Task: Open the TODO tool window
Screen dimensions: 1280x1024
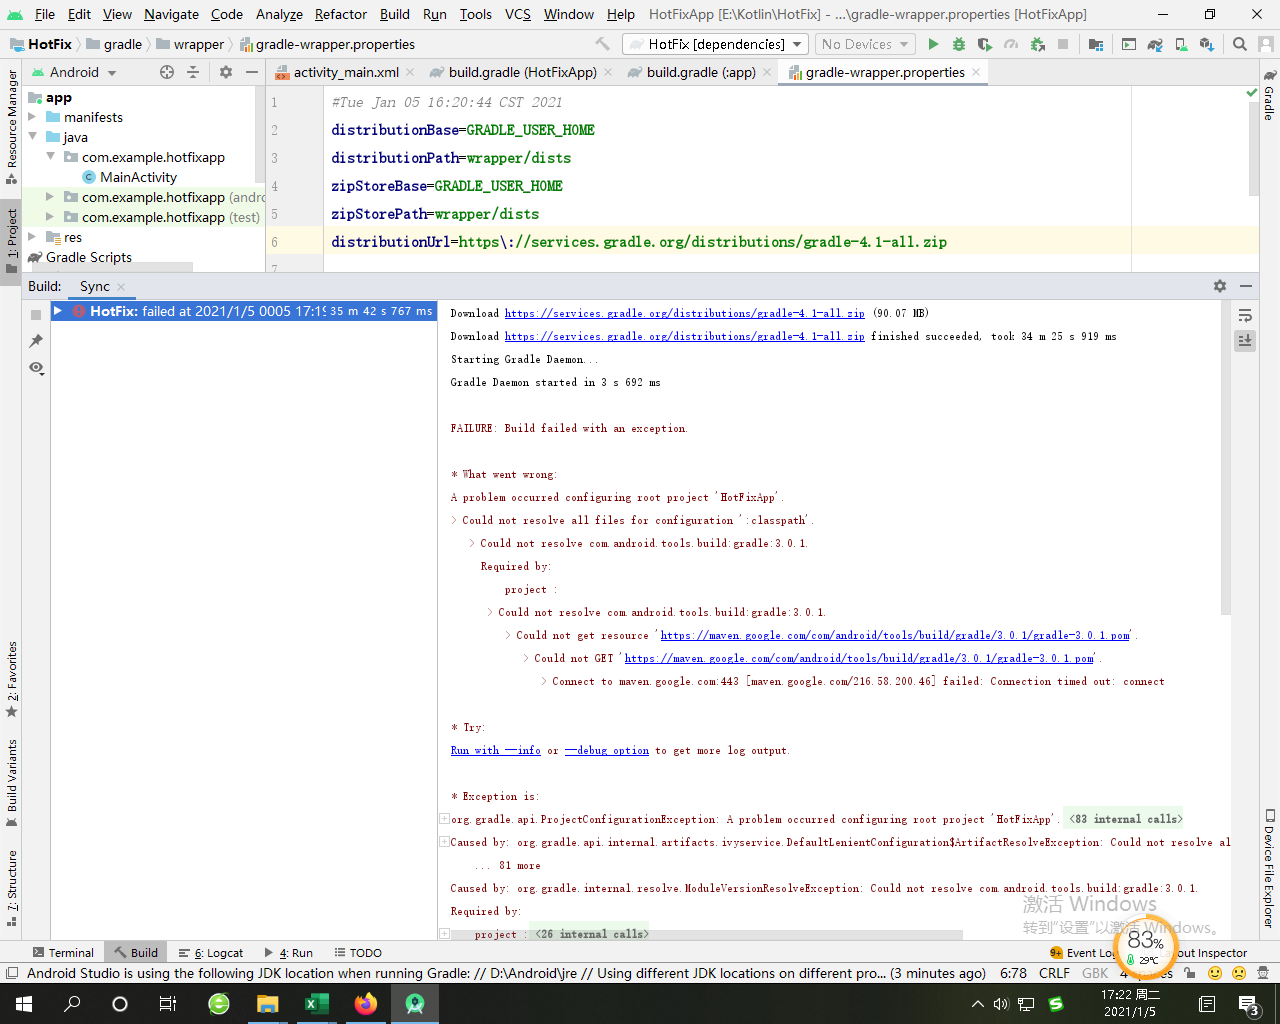Action: [x=357, y=953]
